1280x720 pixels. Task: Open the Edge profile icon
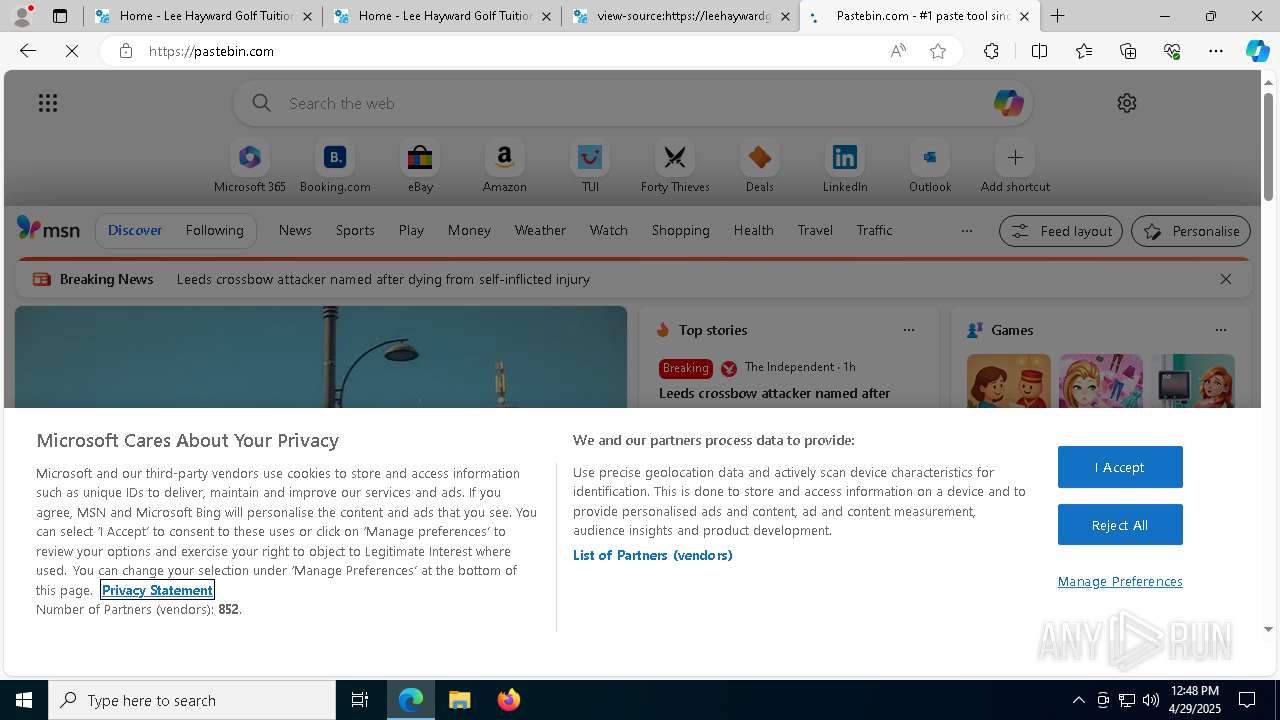coord(22,16)
